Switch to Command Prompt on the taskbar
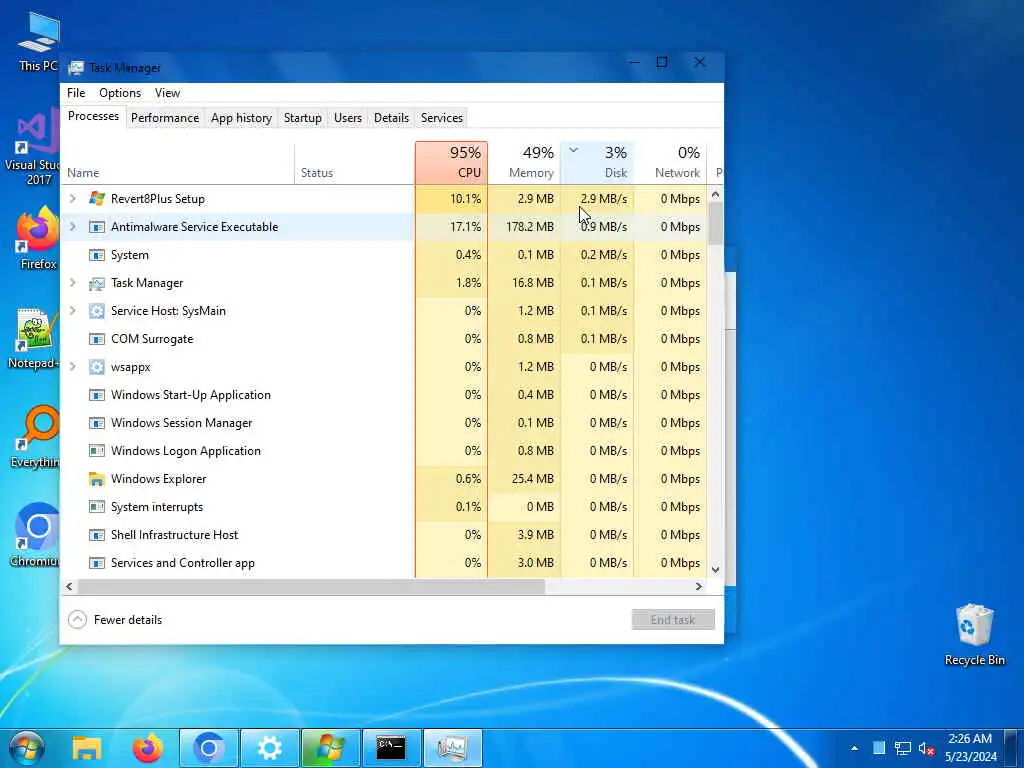 [391, 748]
